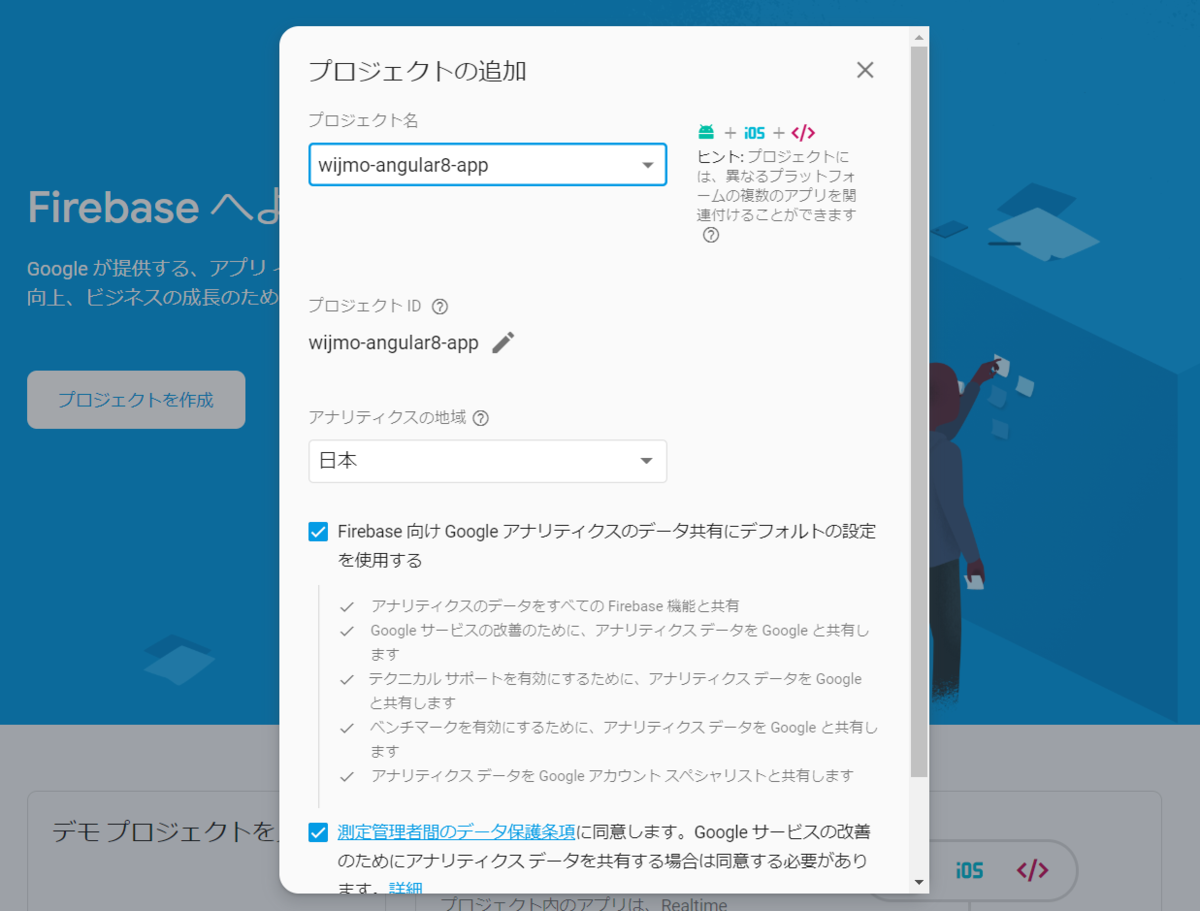The height and width of the screenshot is (911, 1200).
Task: Click the text アナリティクスのデータをすべての Firebase 機能と共有
Action: pos(555,606)
